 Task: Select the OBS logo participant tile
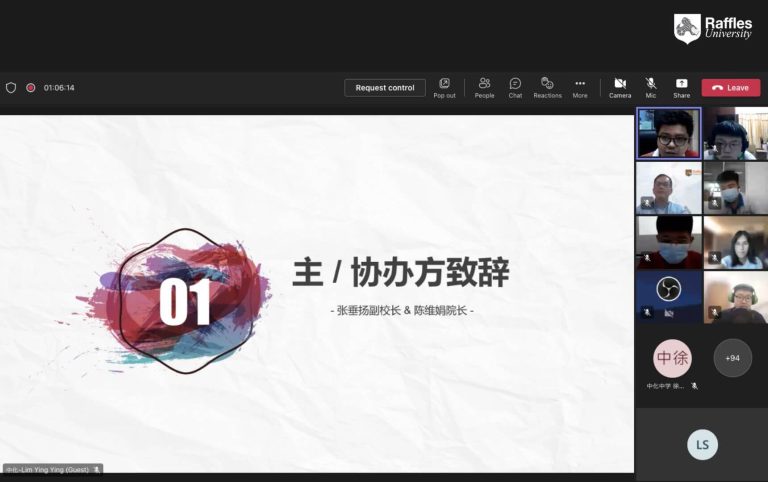pyautogui.click(x=668, y=296)
